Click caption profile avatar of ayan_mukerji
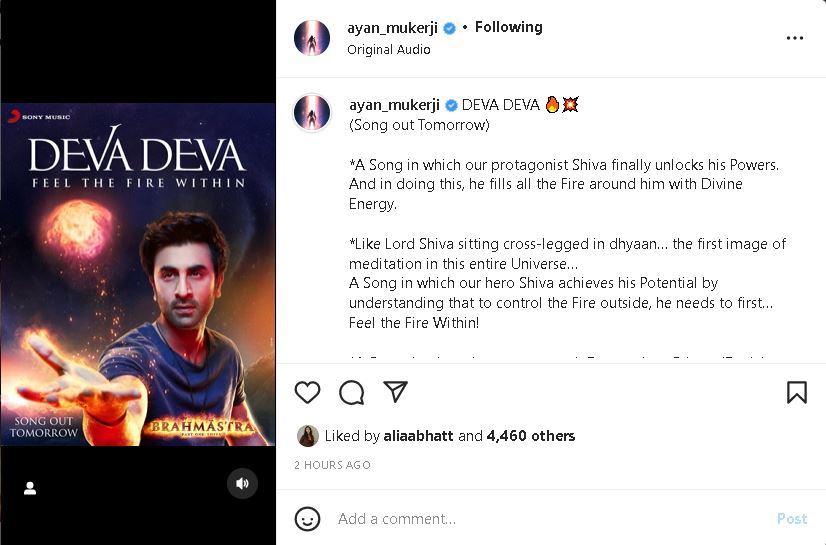The image size is (826, 545). pos(312,112)
